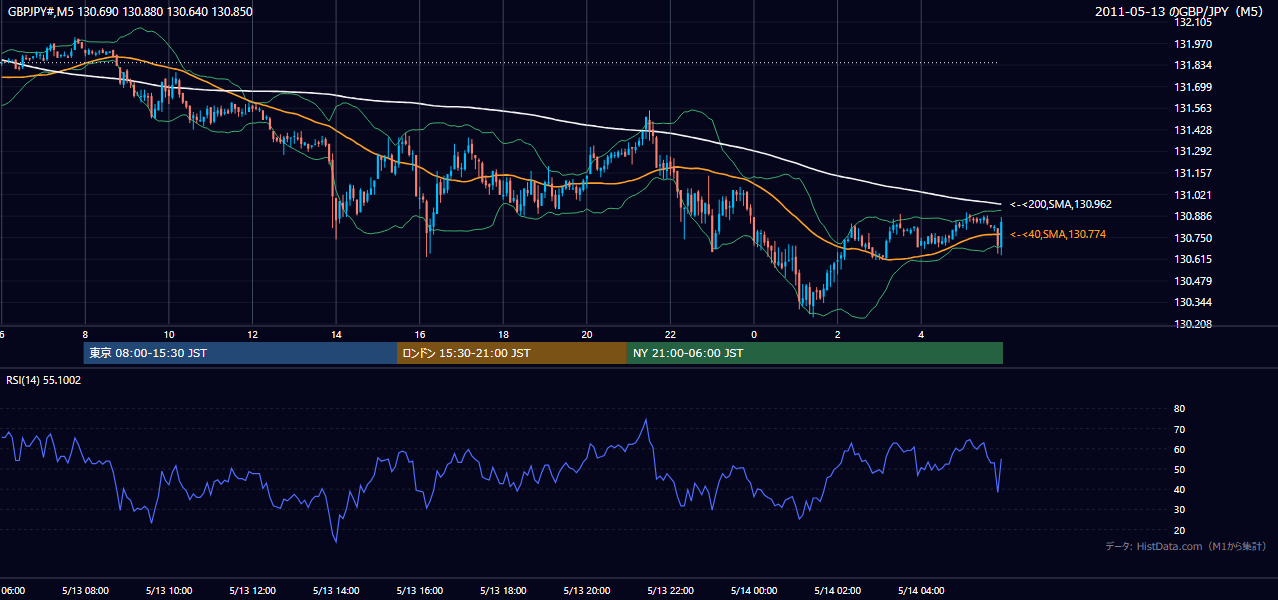Viewport: 1278px width, 600px height.
Task: Click the RSI(14) 55.1002 indicator label
Action: pos(44,380)
